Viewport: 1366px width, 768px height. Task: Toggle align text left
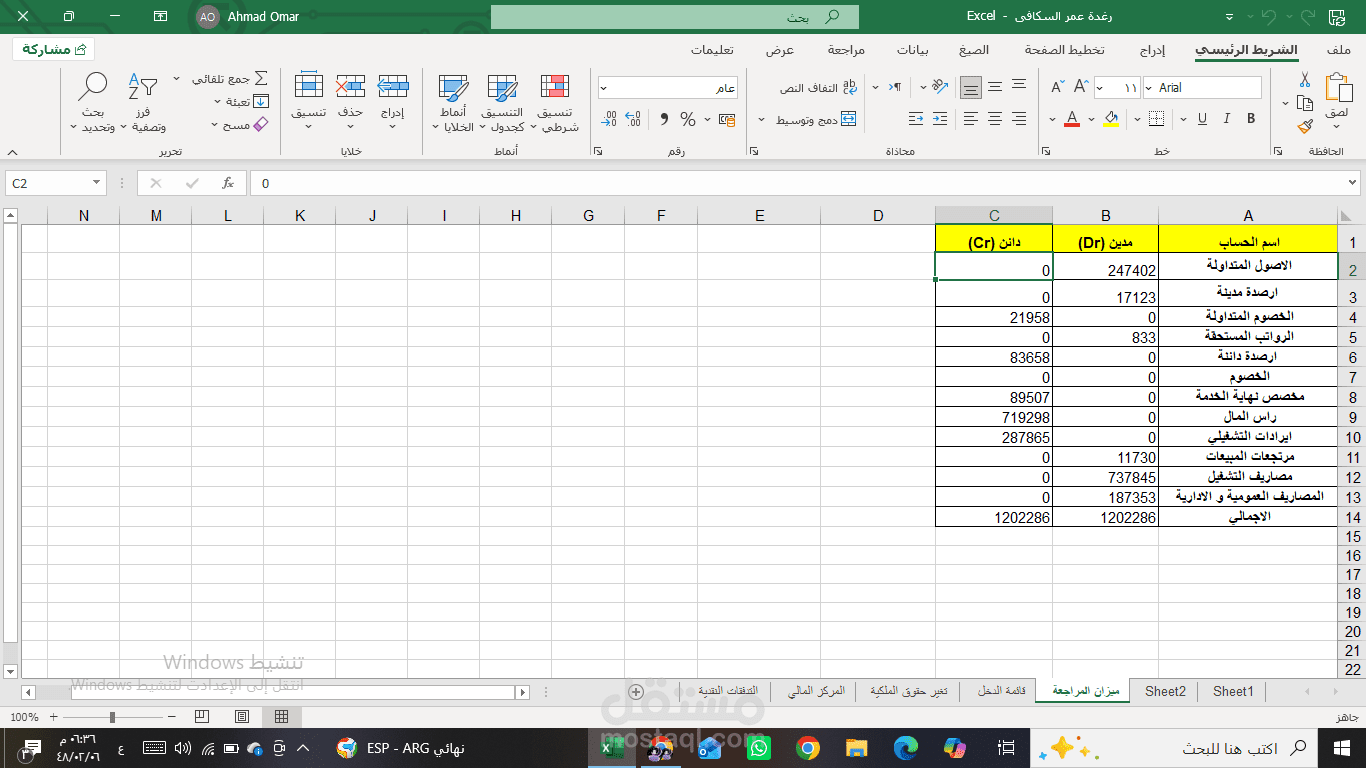[971, 119]
